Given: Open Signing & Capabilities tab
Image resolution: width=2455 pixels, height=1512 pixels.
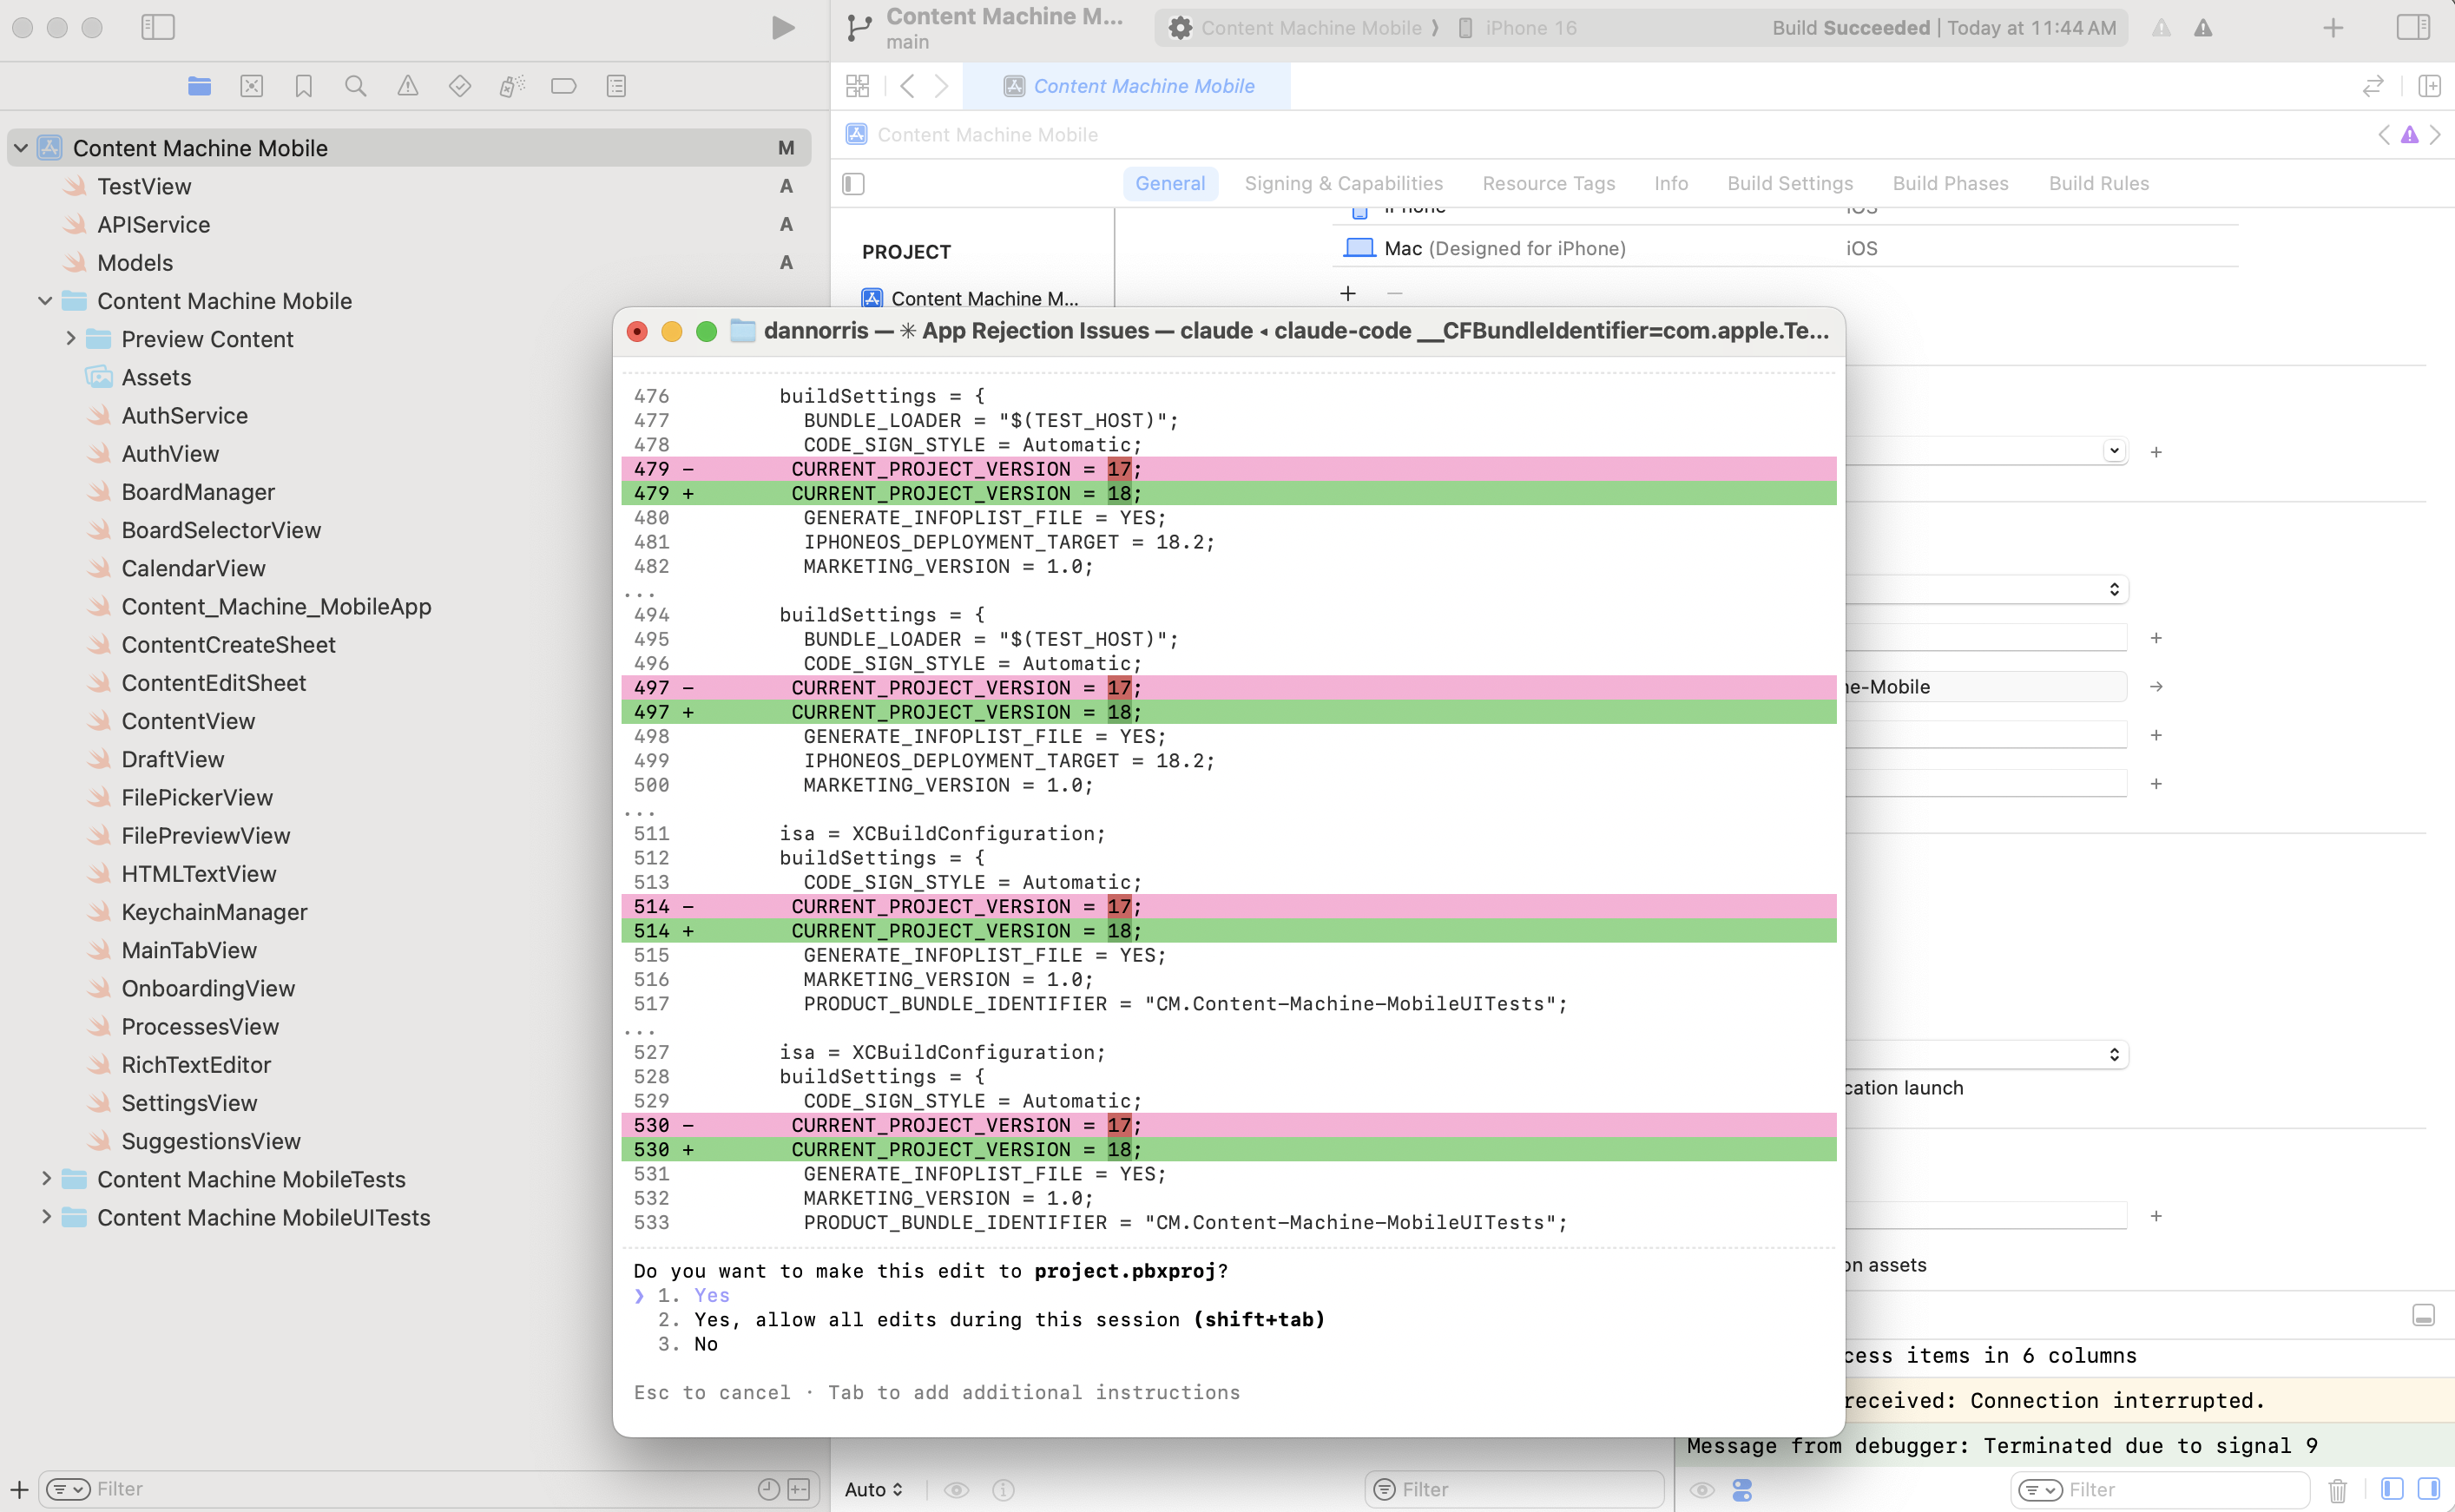Looking at the screenshot, I should click(1343, 184).
